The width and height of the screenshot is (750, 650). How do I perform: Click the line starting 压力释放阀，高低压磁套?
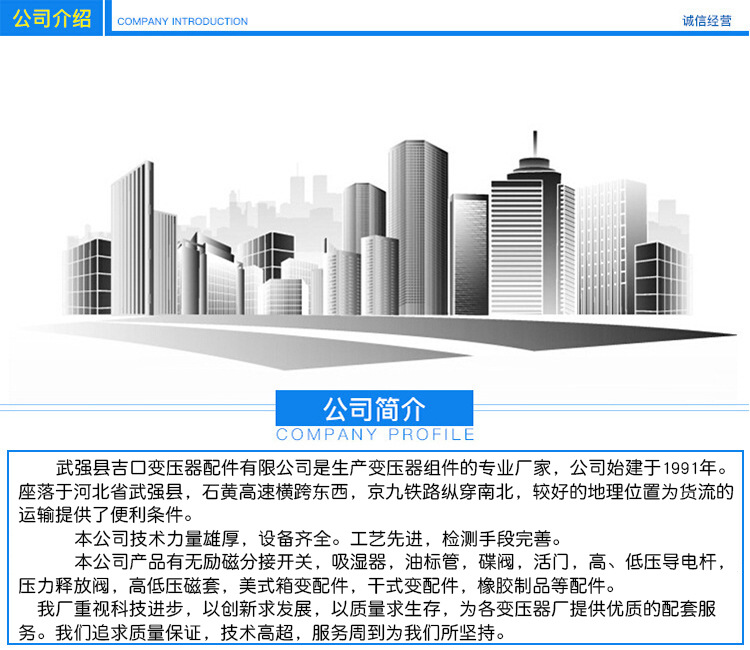pos(317,585)
